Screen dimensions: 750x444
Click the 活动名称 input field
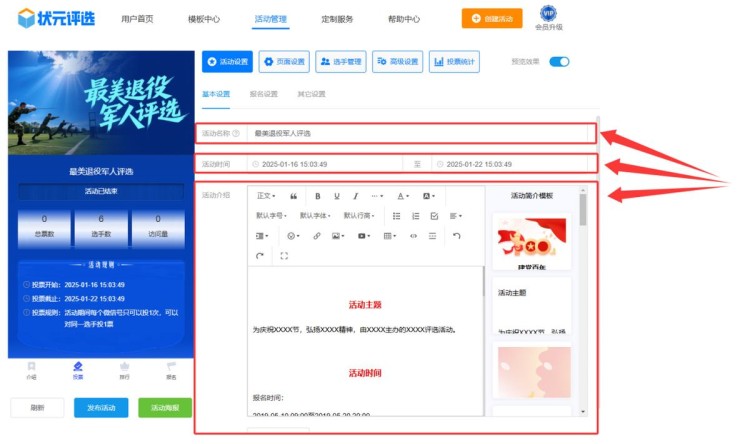(x=420, y=133)
